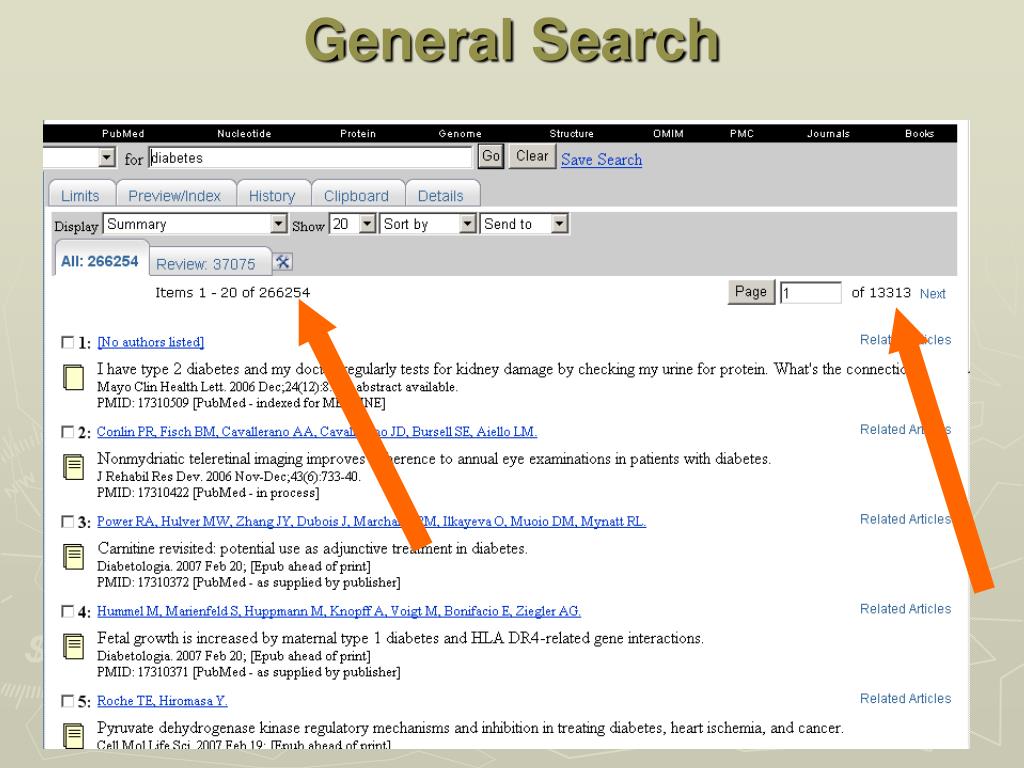Open the Hummel M, Marienfeld S authors link

[x=339, y=611]
